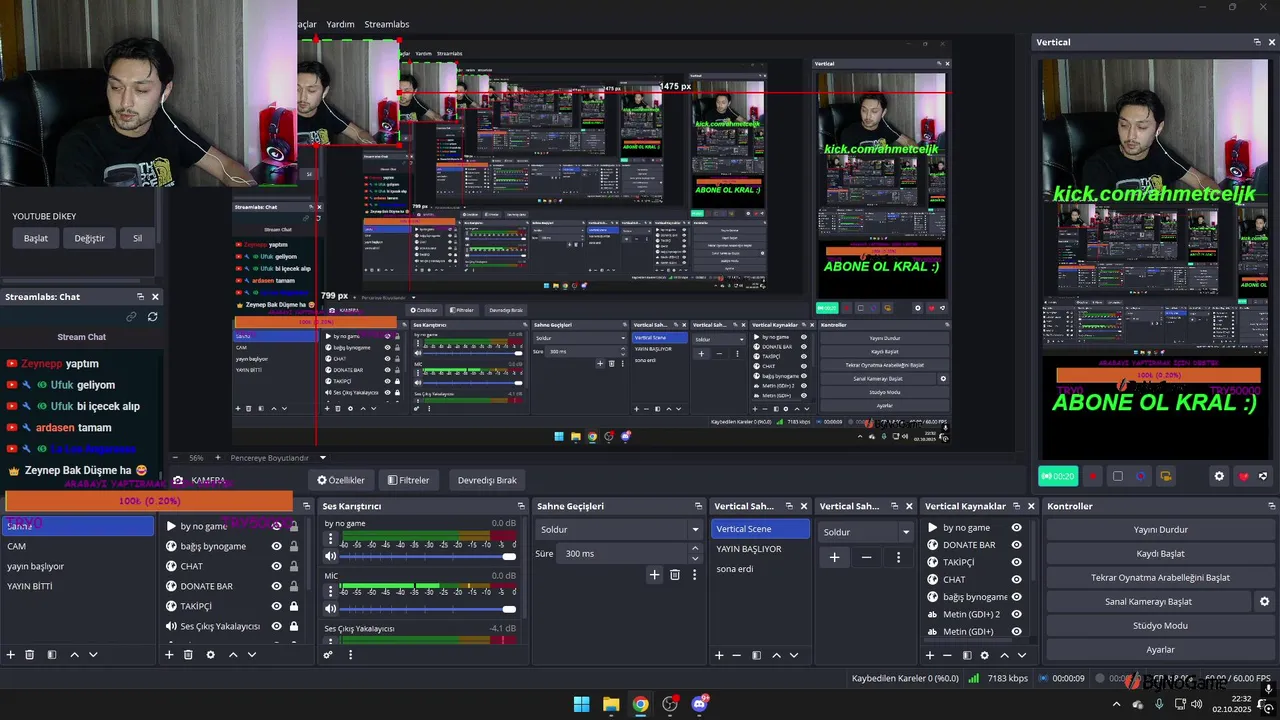Toggle lock on Ses Çıkış Yakalayıcısı source
The height and width of the screenshot is (720, 1280).
point(293,626)
